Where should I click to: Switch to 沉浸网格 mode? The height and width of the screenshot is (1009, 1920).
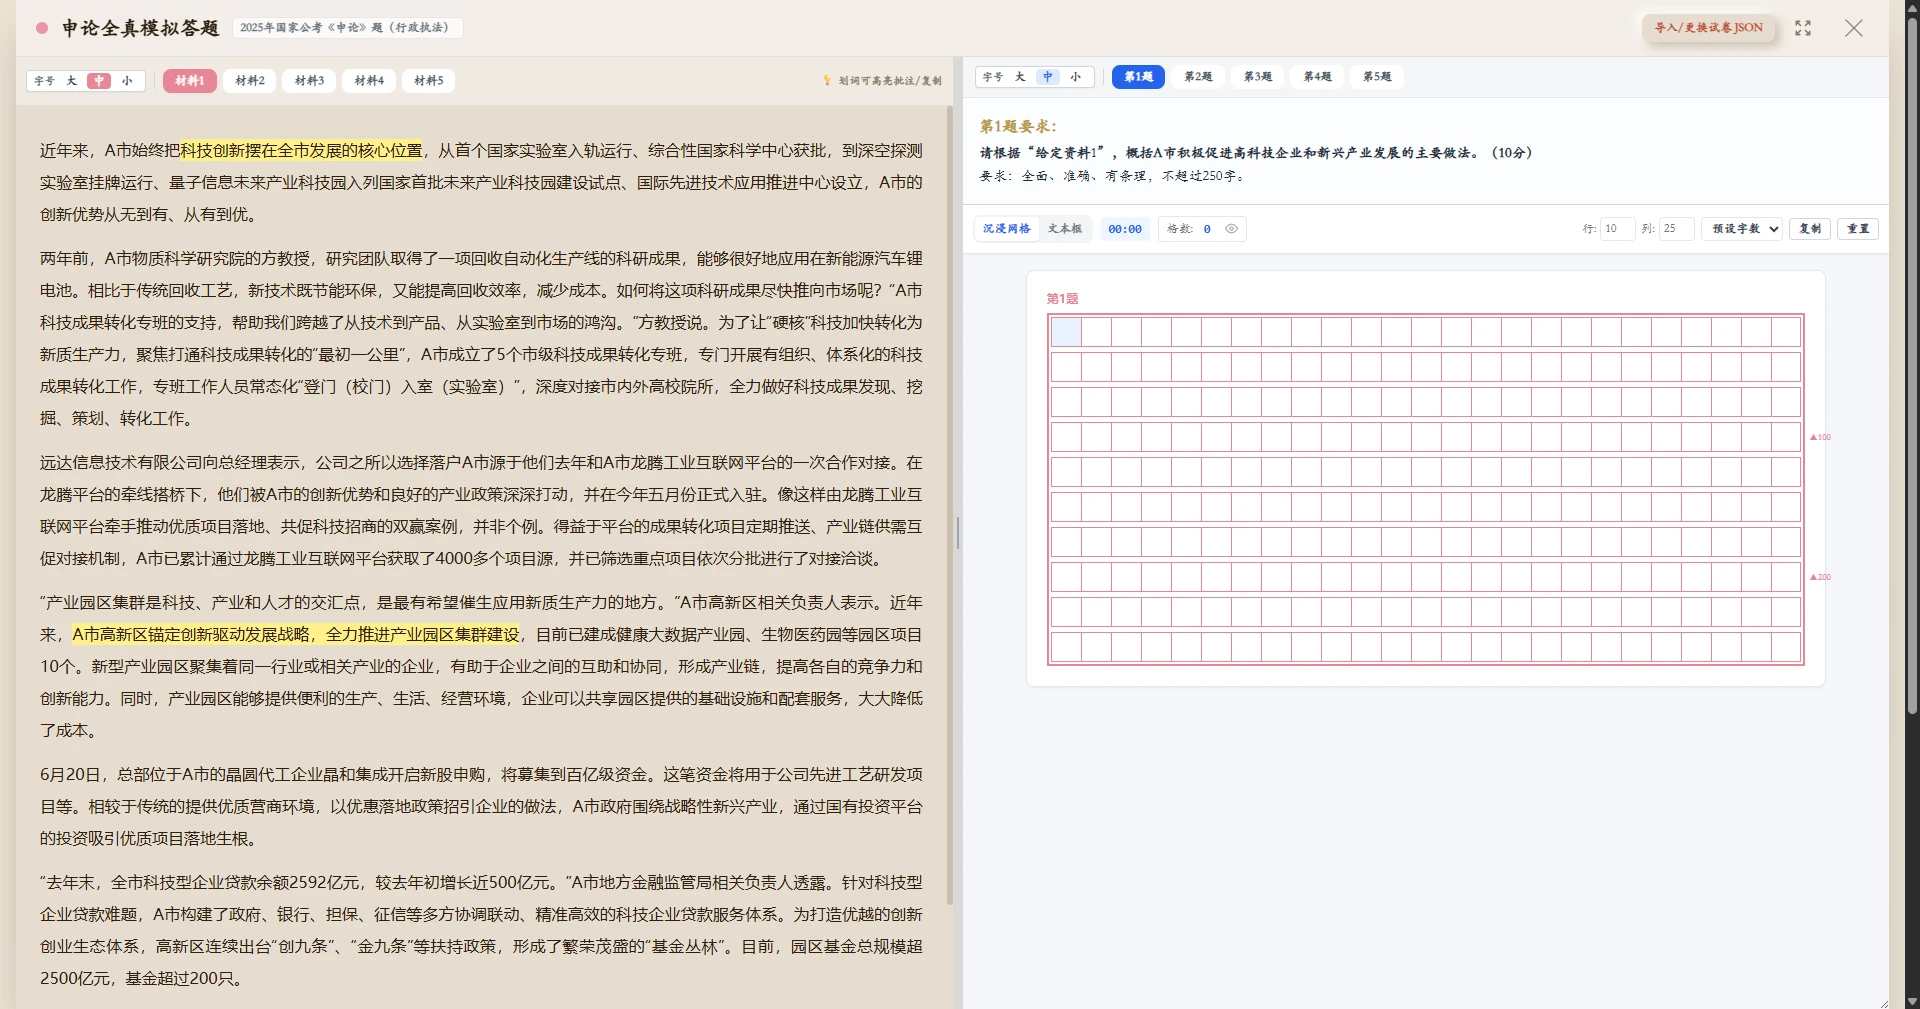1006,229
